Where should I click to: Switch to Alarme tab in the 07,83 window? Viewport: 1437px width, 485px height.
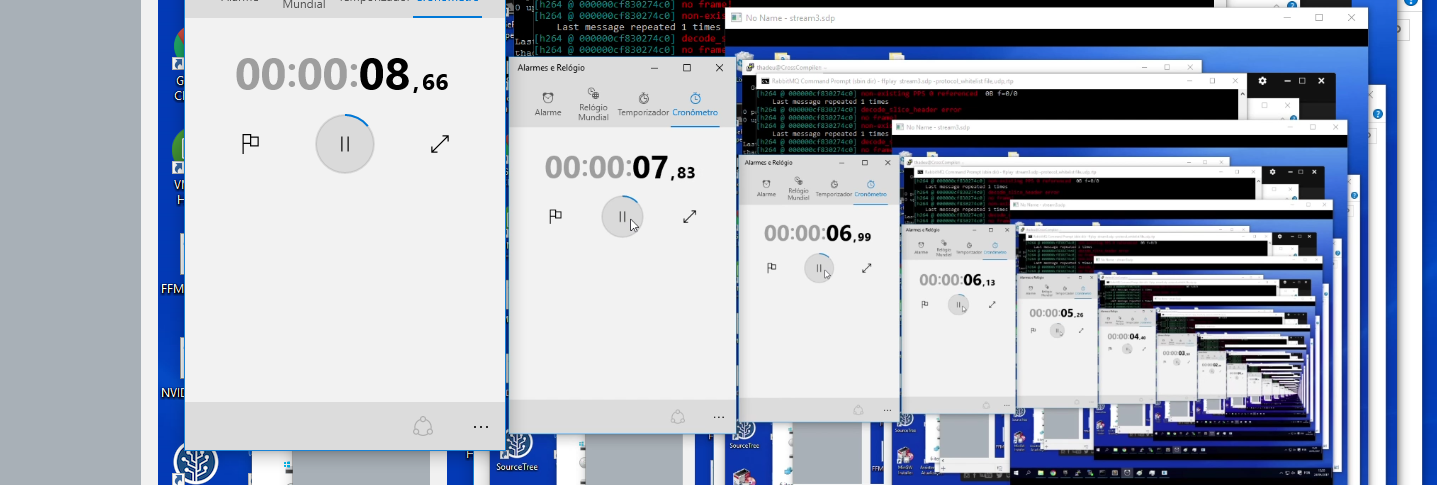pos(548,104)
